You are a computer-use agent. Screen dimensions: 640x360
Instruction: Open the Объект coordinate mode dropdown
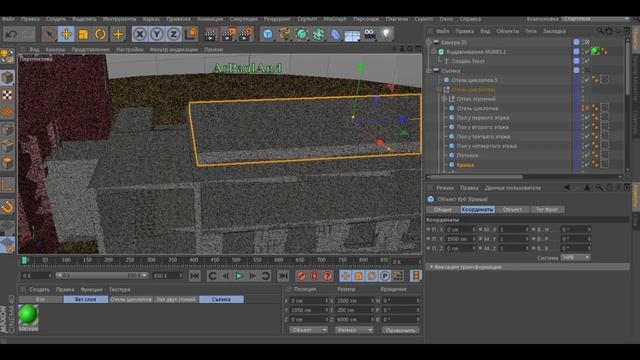(x=309, y=330)
